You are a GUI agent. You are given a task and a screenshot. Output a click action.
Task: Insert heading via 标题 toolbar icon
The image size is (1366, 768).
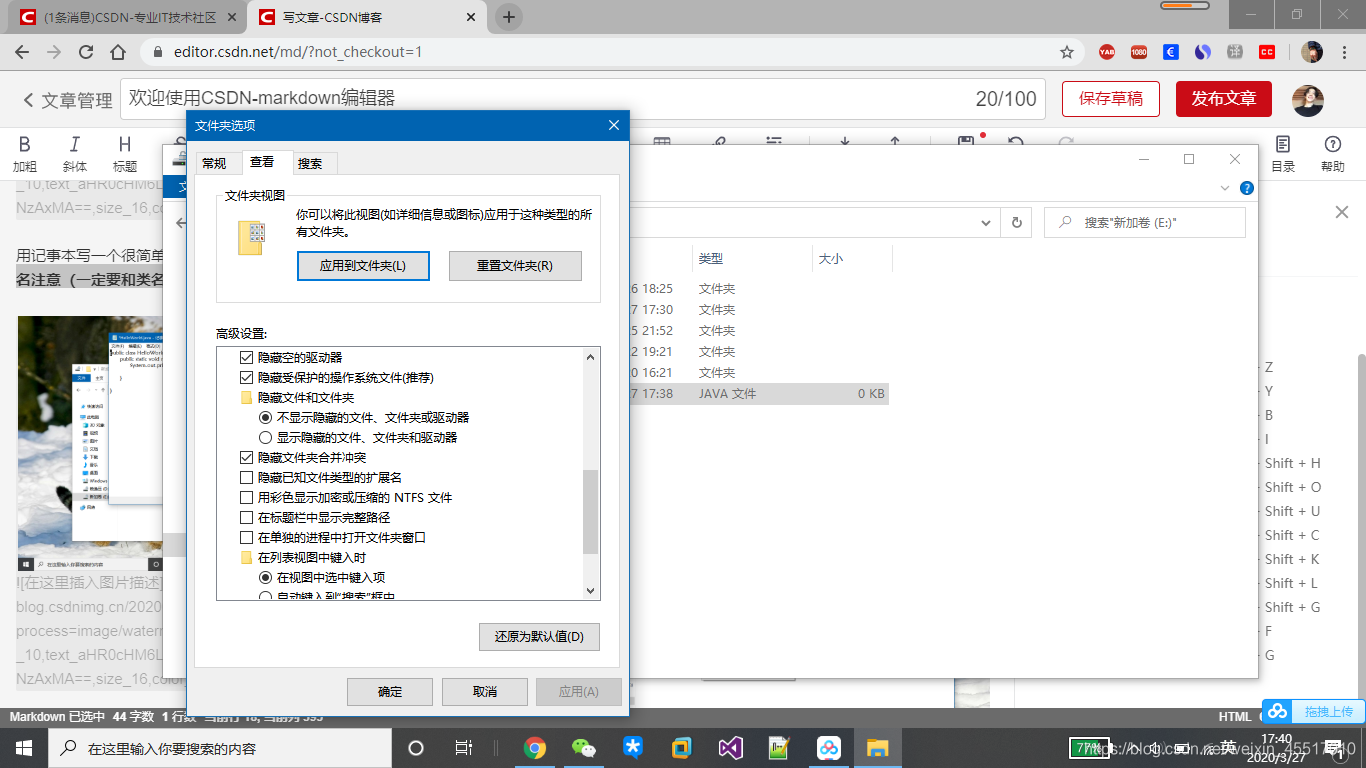[x=125, y=153]
